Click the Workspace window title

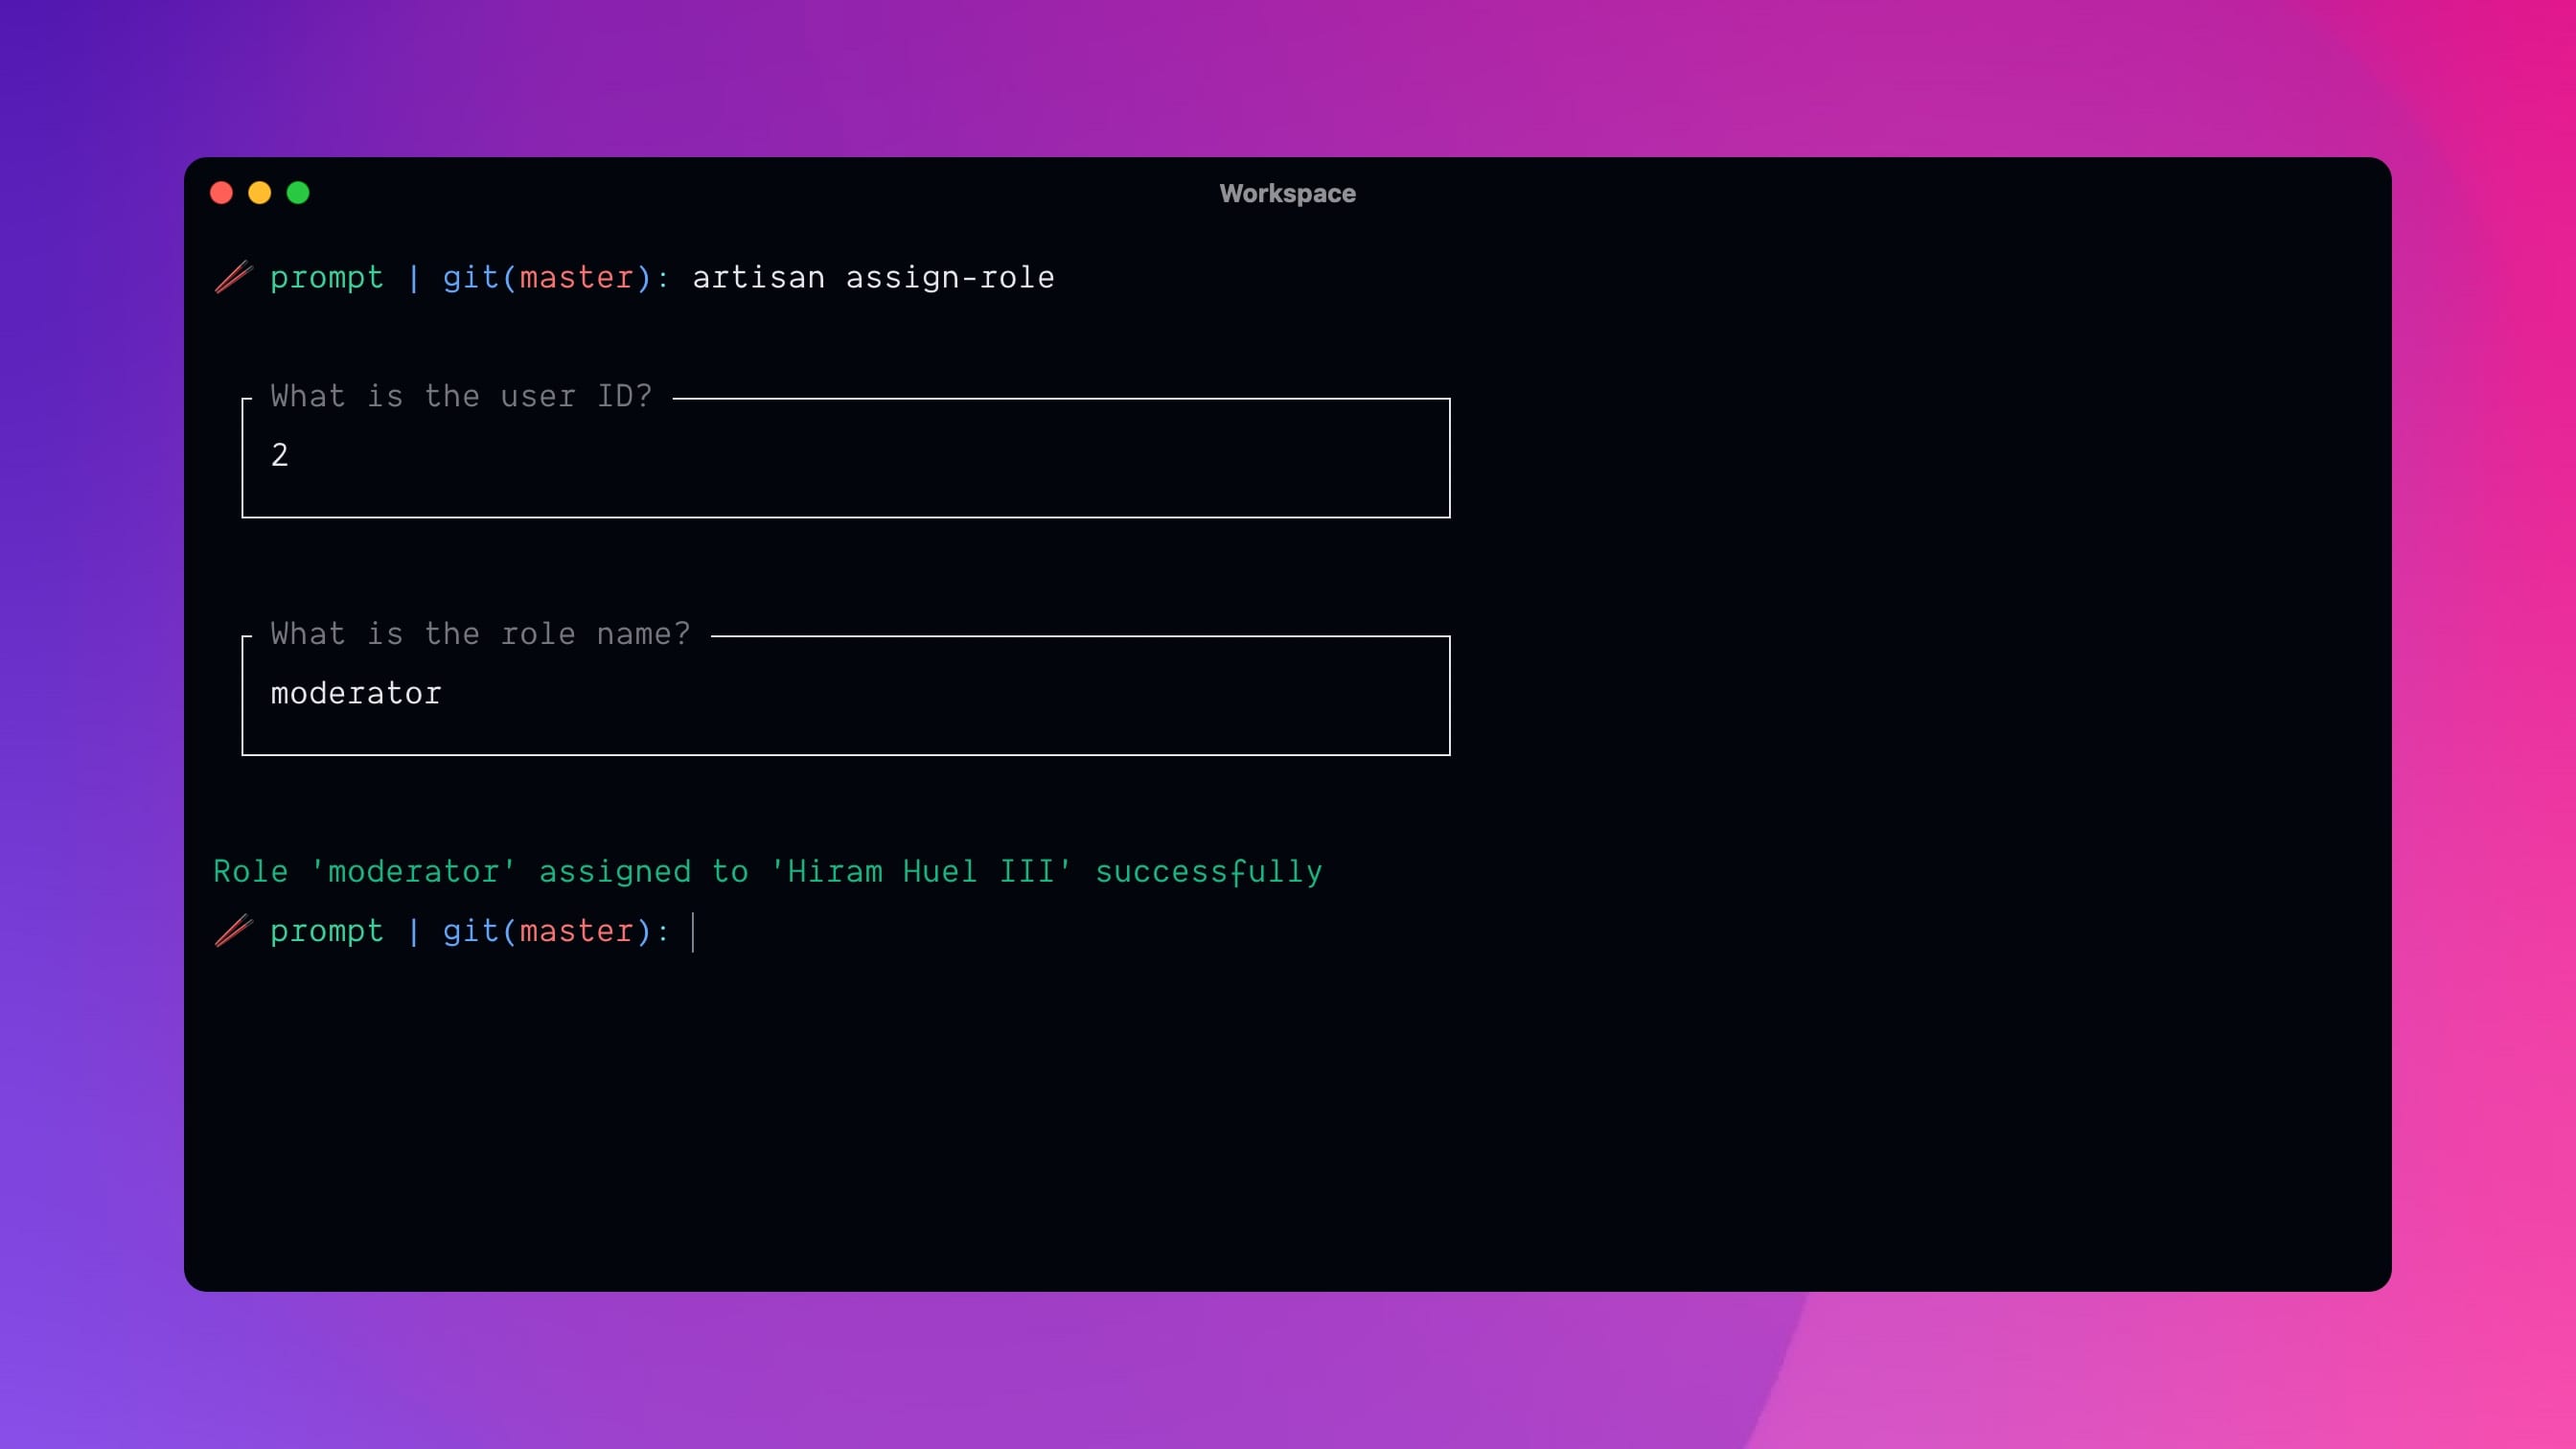1287,193
